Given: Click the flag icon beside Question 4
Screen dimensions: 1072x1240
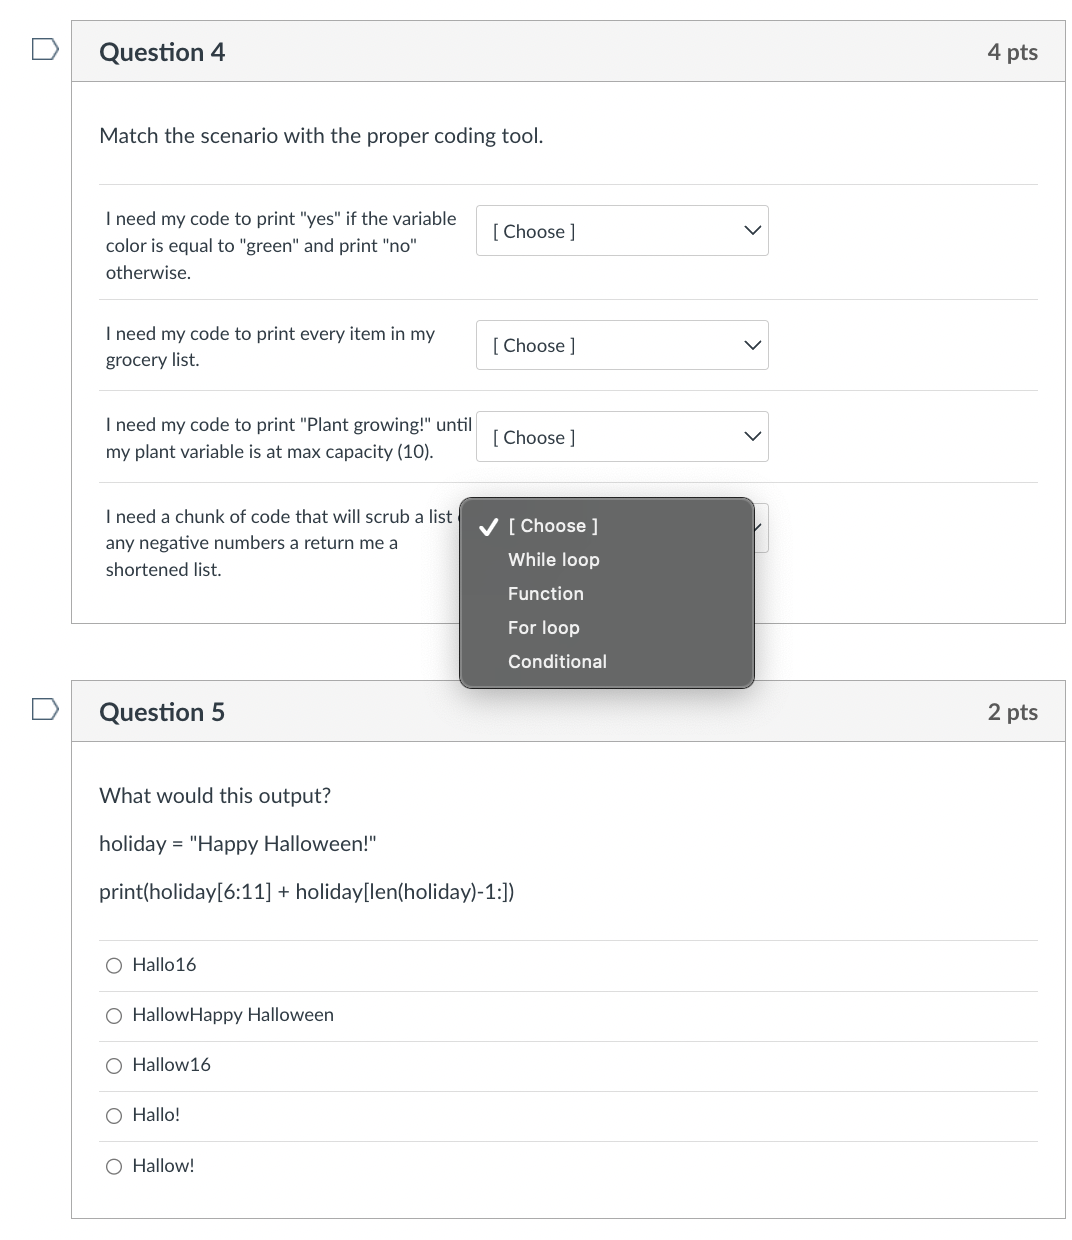Looking at the screenshot, I should coord(43,47).
